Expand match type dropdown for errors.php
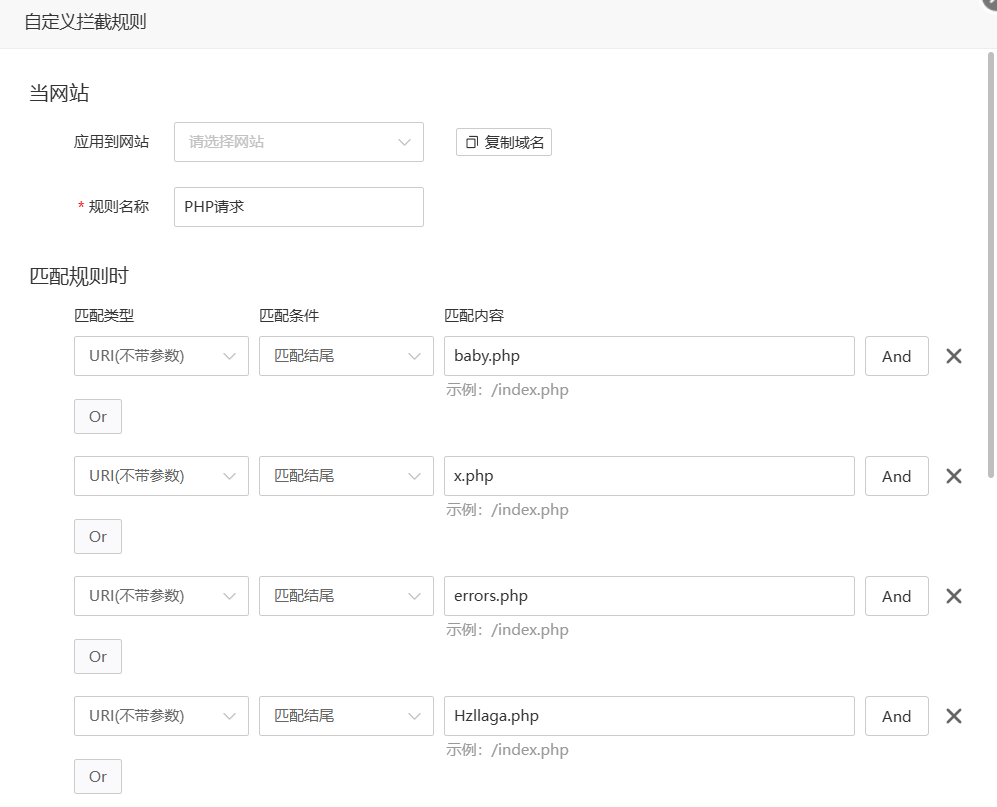This screenshot has width=997, height=807. (162, 596)
